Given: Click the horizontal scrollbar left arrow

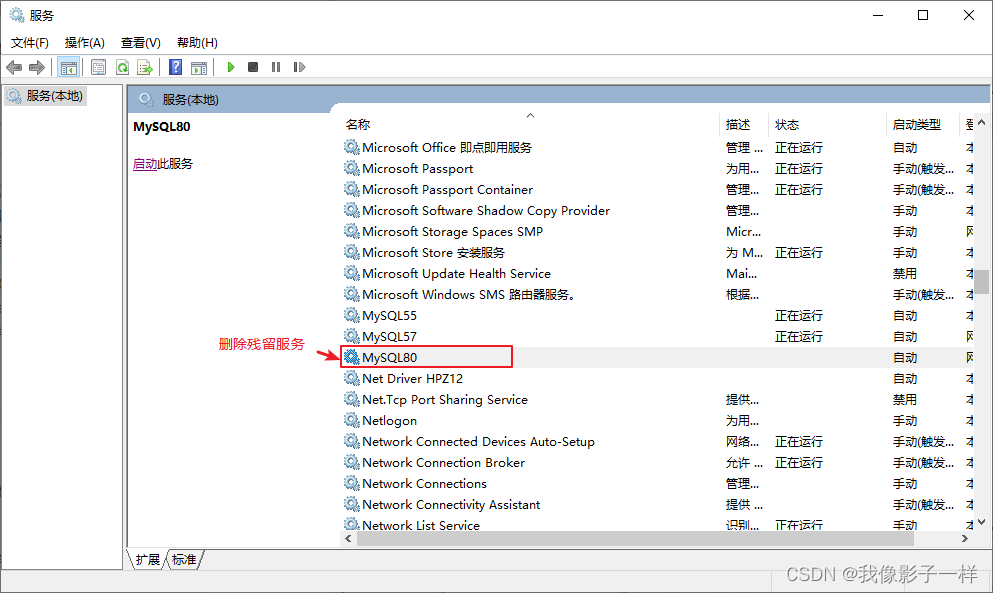Looking at the screenshot, I should (x=348, y=539).
